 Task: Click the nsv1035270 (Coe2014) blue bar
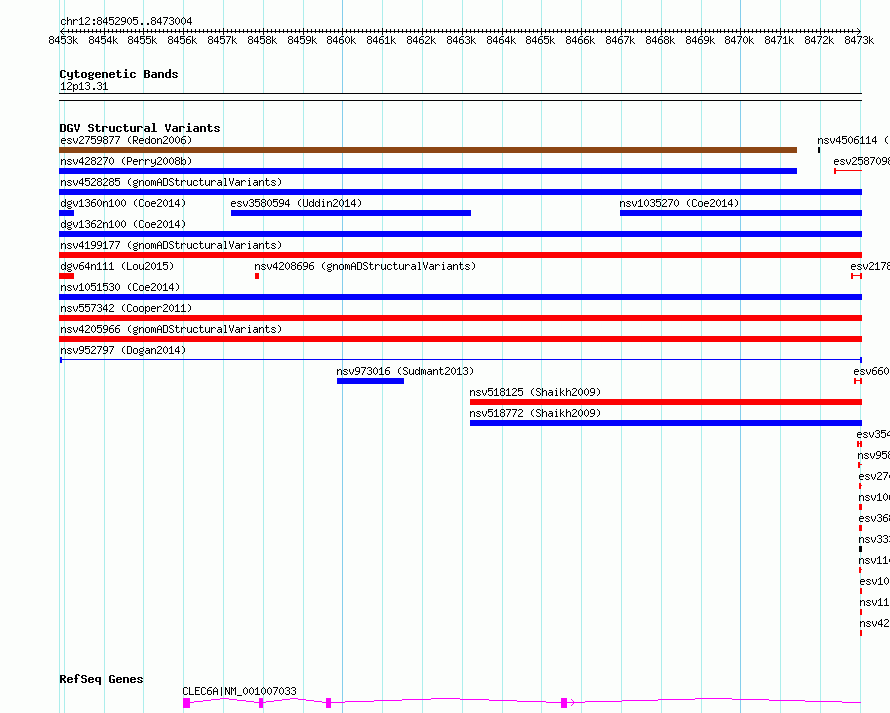click(x=740, y=213)
